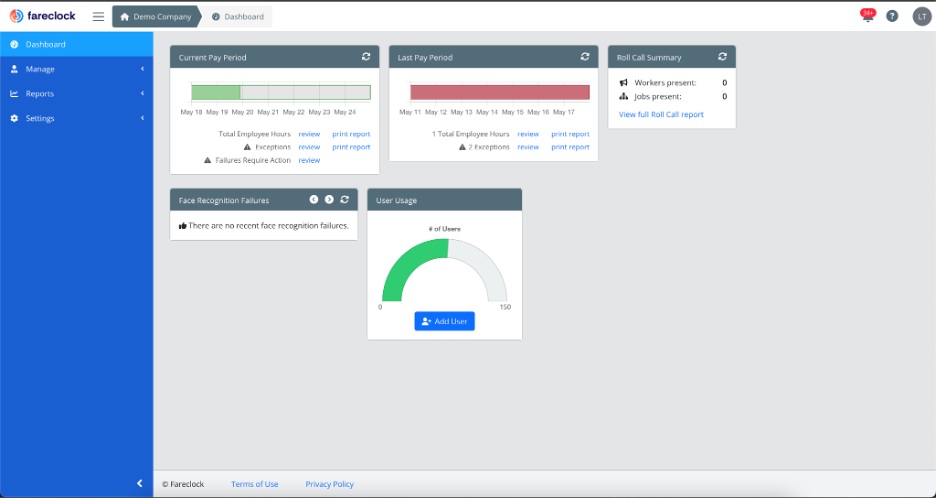Collapse the sidebar with bottom chevron
The width and height of the screenshot is (936, 498).
coord(139,484)
